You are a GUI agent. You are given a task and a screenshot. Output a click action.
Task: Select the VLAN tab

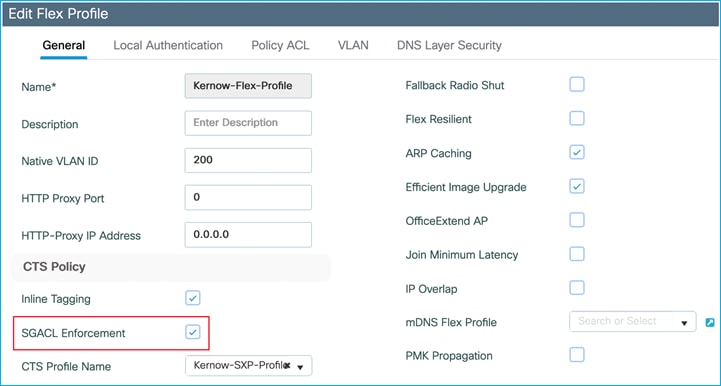pos(353,45)
